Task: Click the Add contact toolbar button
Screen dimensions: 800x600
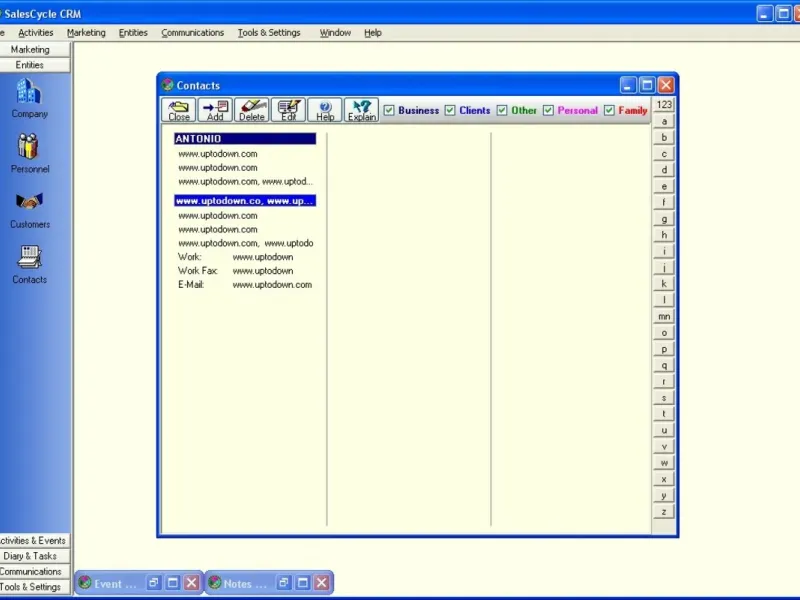Action: 215,110
